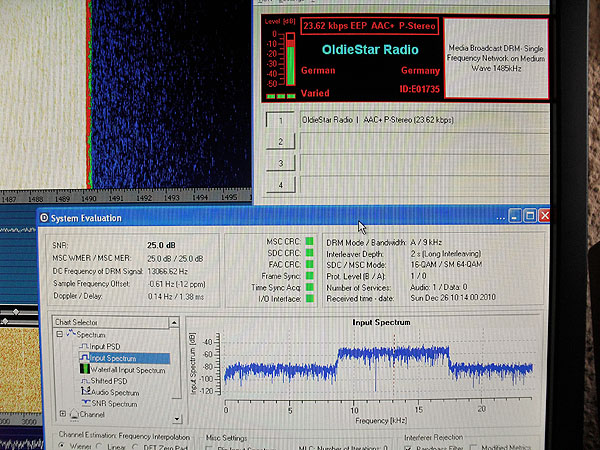
Task: Click the SDC CRC green indicator
Action: [x=310, y=253]
